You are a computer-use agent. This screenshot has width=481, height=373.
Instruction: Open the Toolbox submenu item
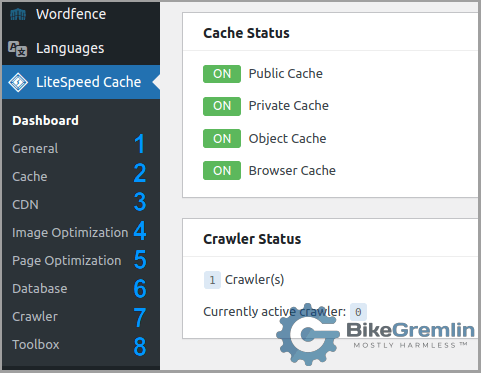36,345
